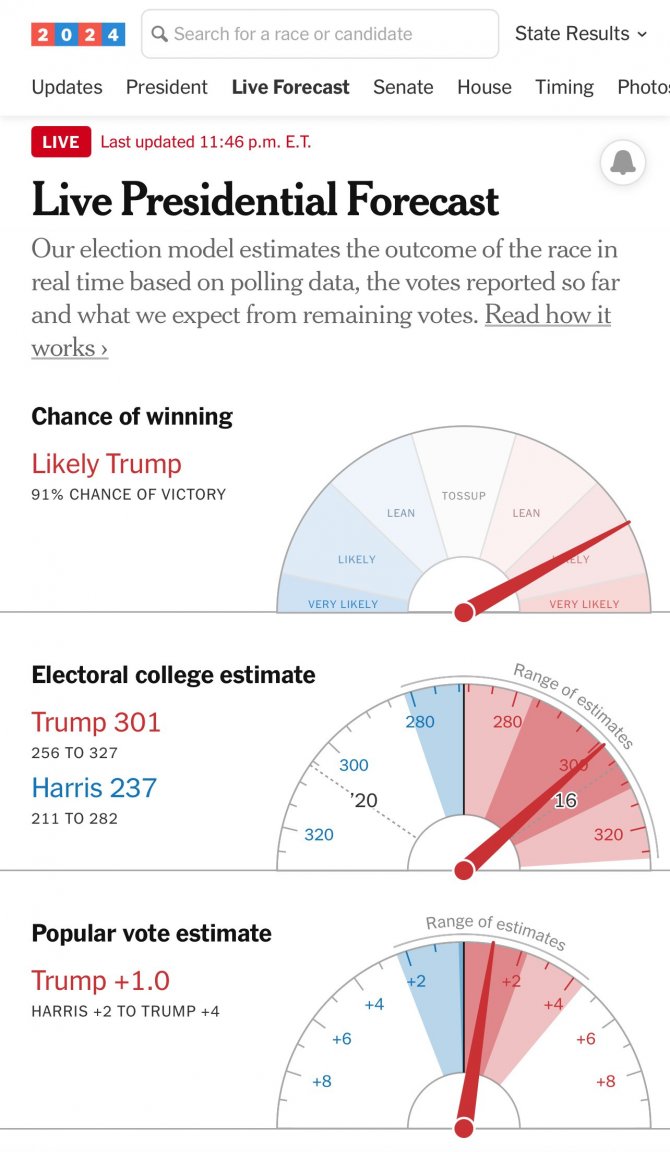Viewport: 670px width, 1152px height.
Task: Open the House results tab
Action: [484, 87]
